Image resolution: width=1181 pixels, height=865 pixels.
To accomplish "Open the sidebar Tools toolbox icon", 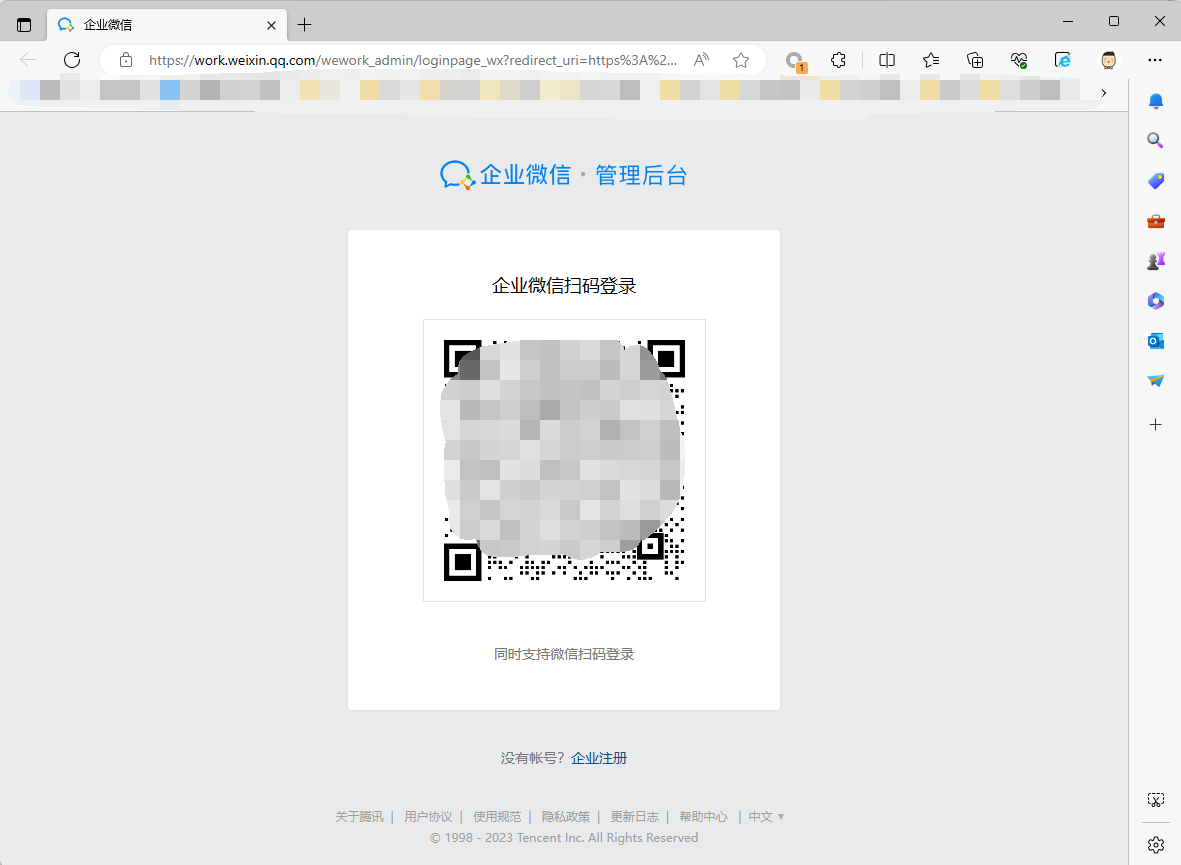I will [1156, 221].
